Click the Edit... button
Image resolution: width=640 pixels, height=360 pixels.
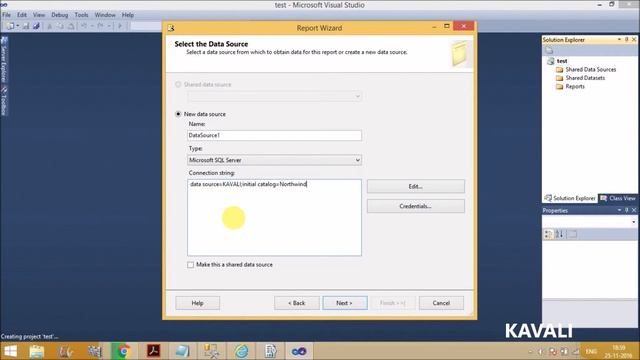416,187
